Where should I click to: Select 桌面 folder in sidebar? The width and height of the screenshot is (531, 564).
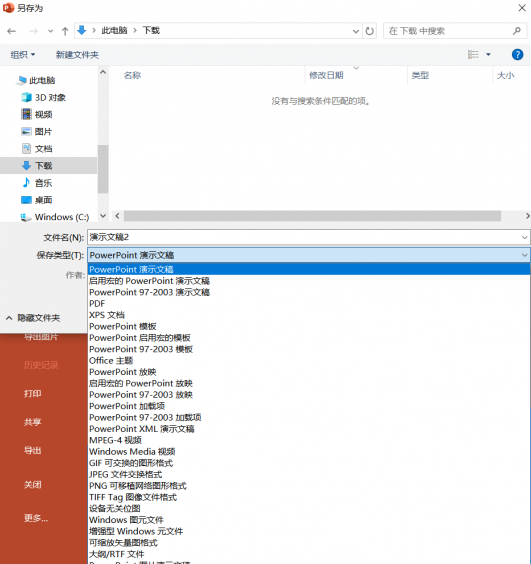[x=37, y=200]
